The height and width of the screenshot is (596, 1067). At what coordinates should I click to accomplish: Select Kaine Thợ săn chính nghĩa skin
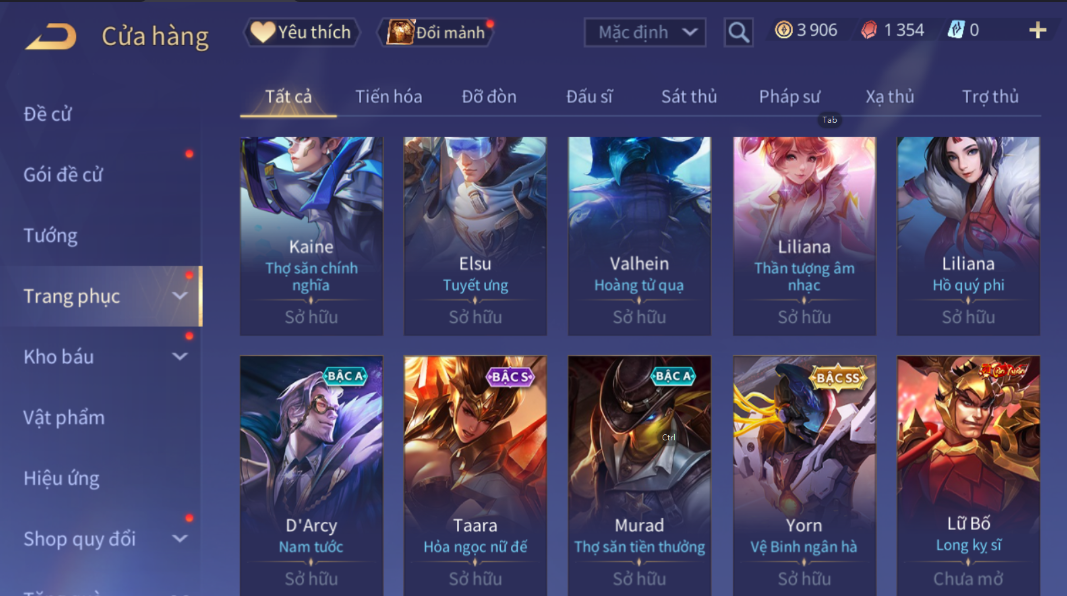311,236
